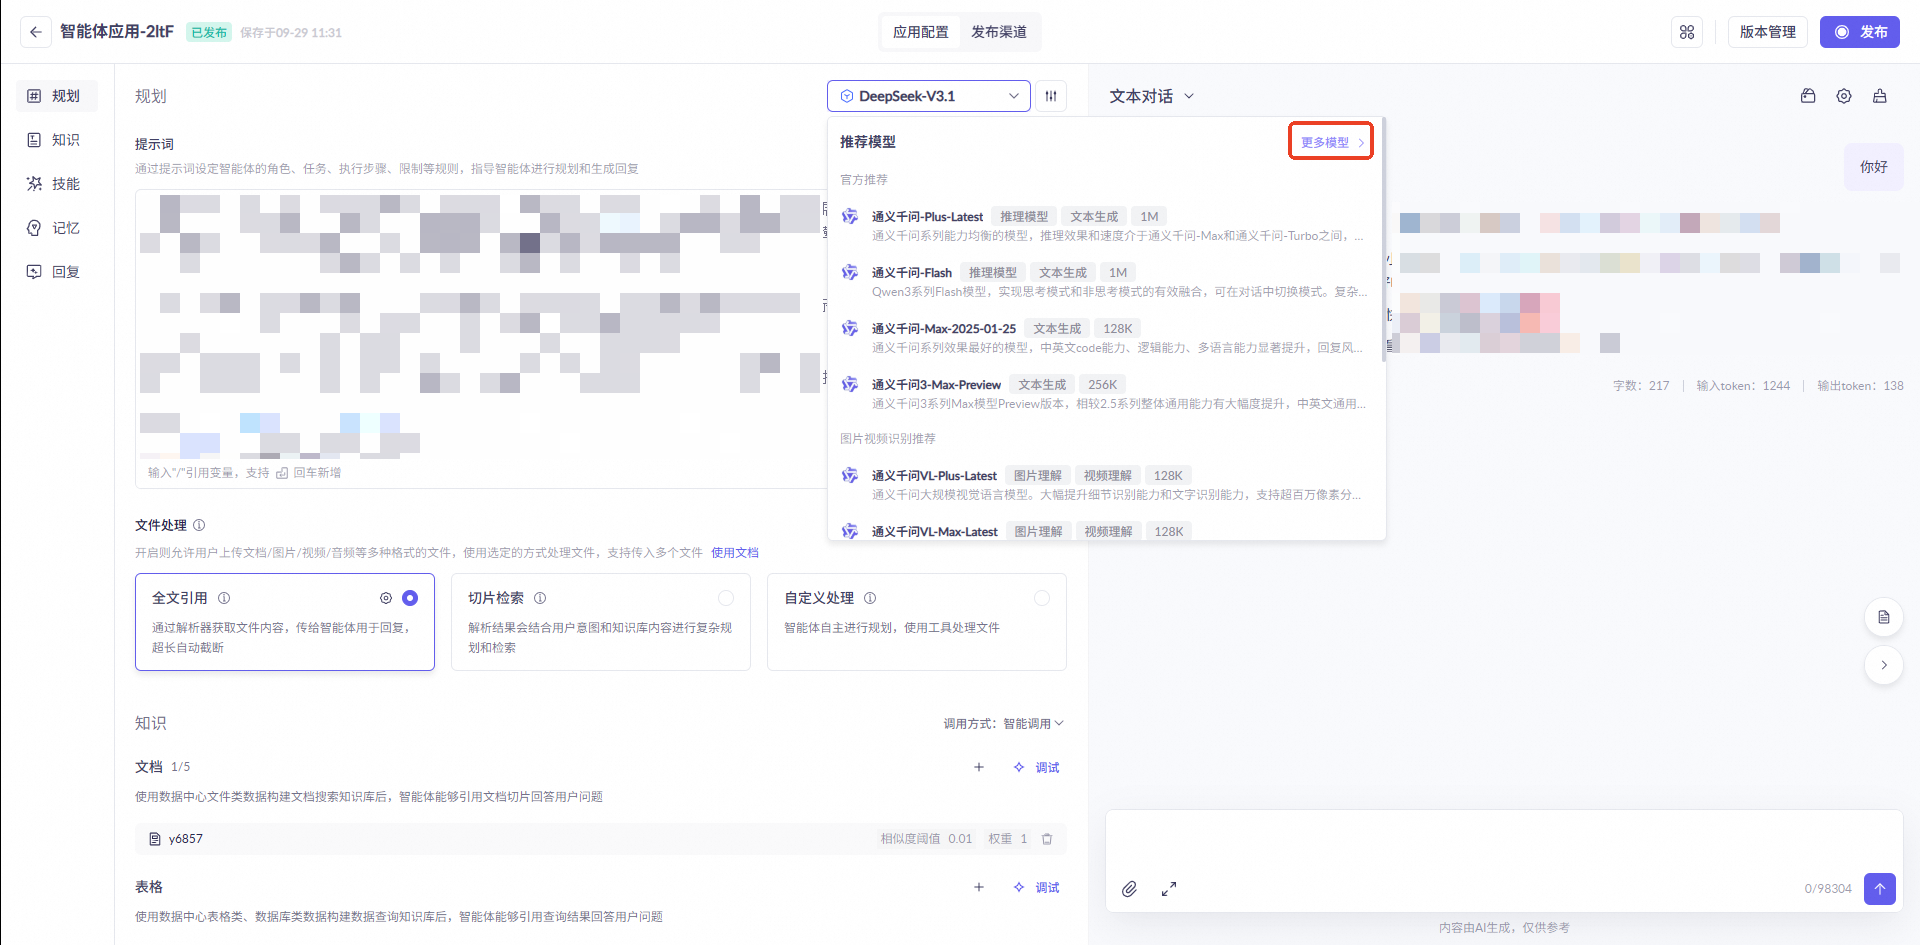The width and height of the screenshot is (1920, 945).
Task: Go back using the top-left arrow
Action: click(36, 32)
